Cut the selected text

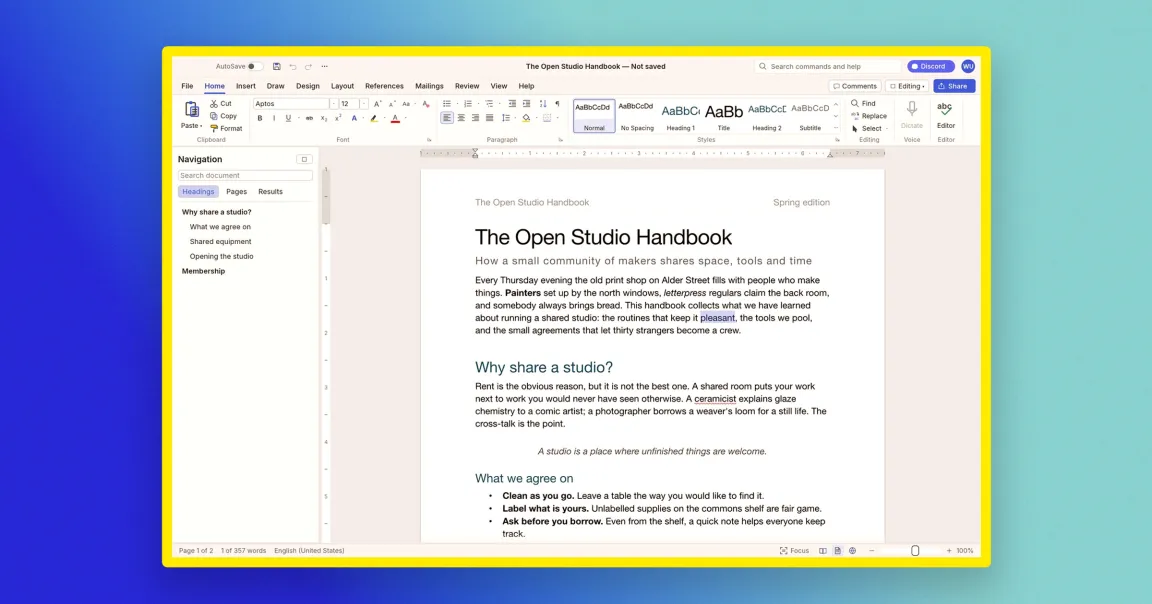pyautogui.click(x=220, y=104)
